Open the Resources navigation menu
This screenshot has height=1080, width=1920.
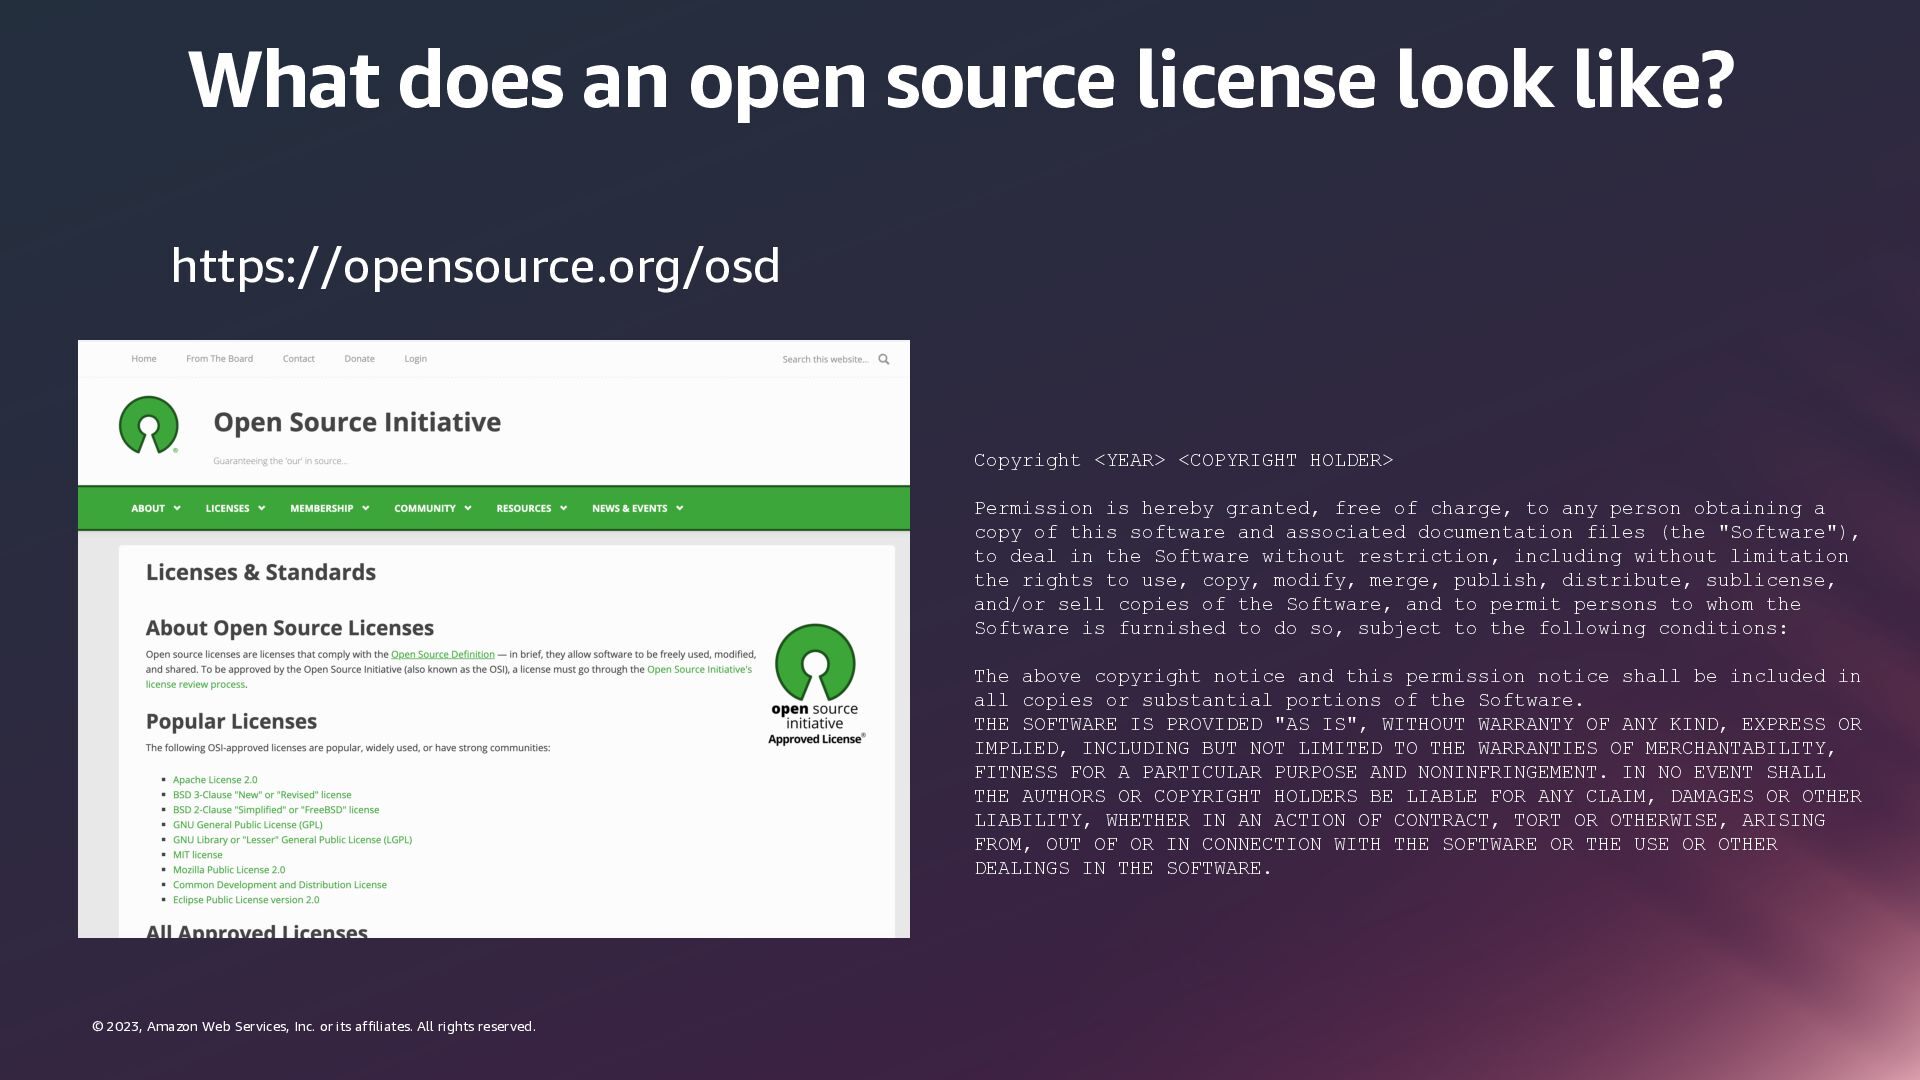pyautogui.click(x=531, y=508)
